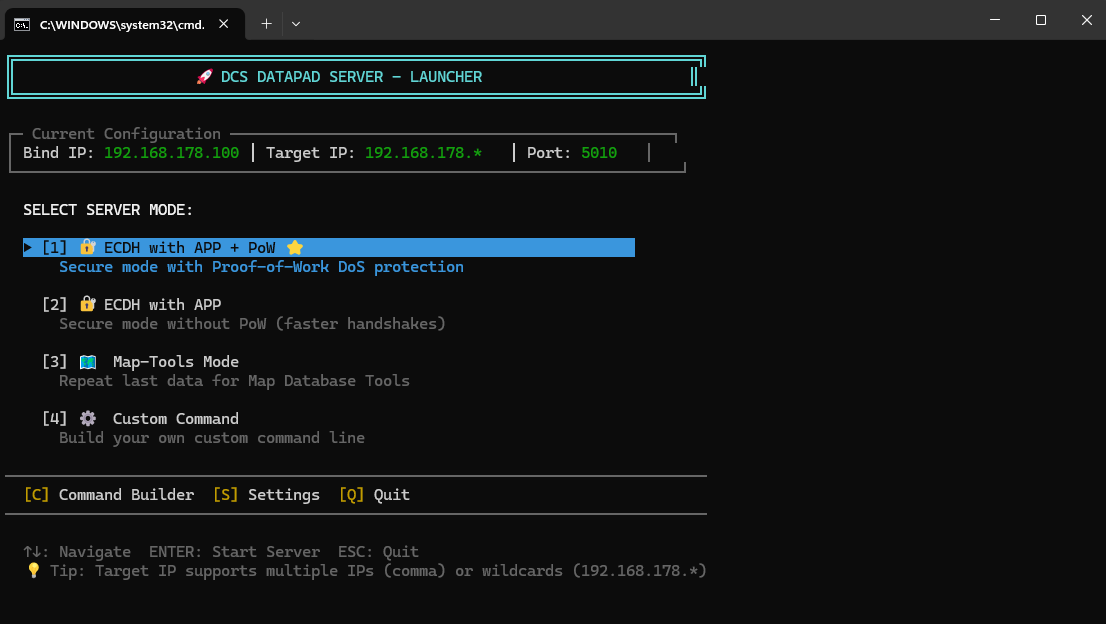Click the lock icon on option [2] ECDH with APP
This screenshot has height=624, width=1106.
(x=87, y=304)
